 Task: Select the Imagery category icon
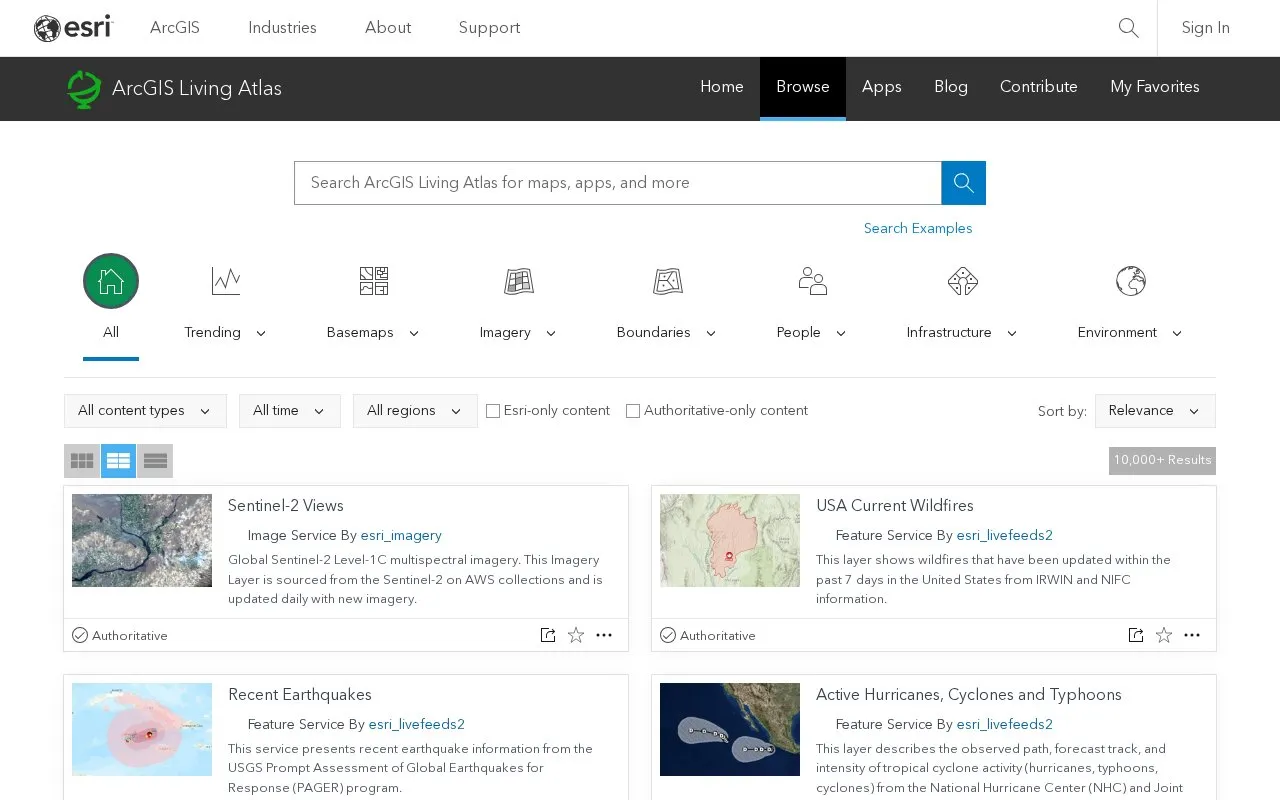pyautogui.click(x=519, y=281)
